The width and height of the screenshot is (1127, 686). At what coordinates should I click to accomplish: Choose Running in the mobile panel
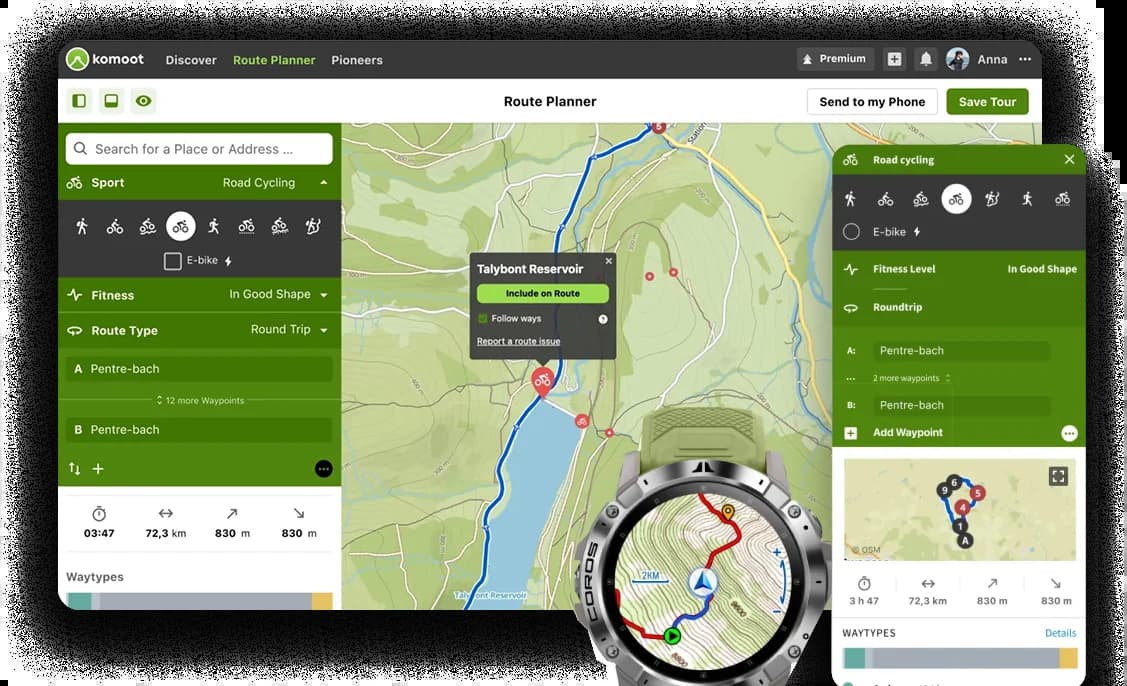[x=1027, y=198]
